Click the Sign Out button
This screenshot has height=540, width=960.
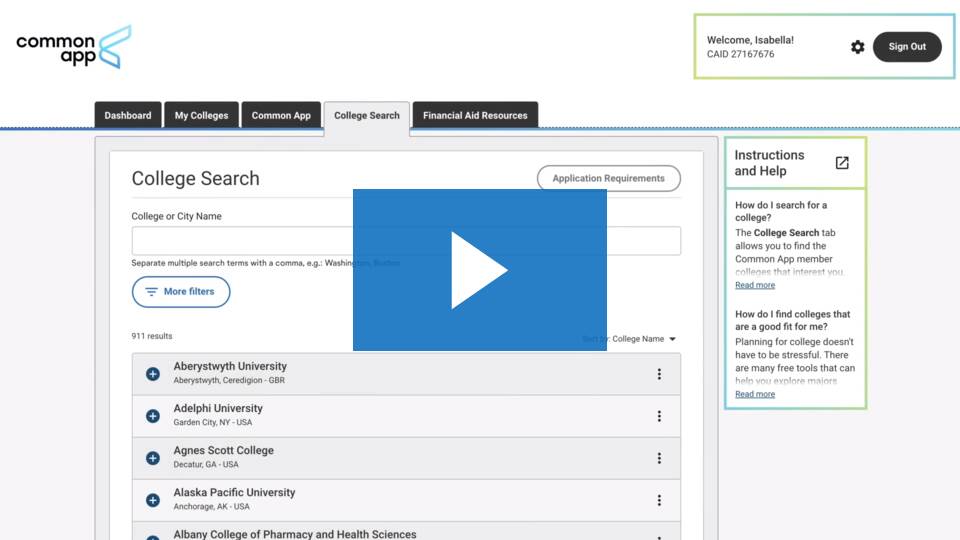click(x=907, y=47)
